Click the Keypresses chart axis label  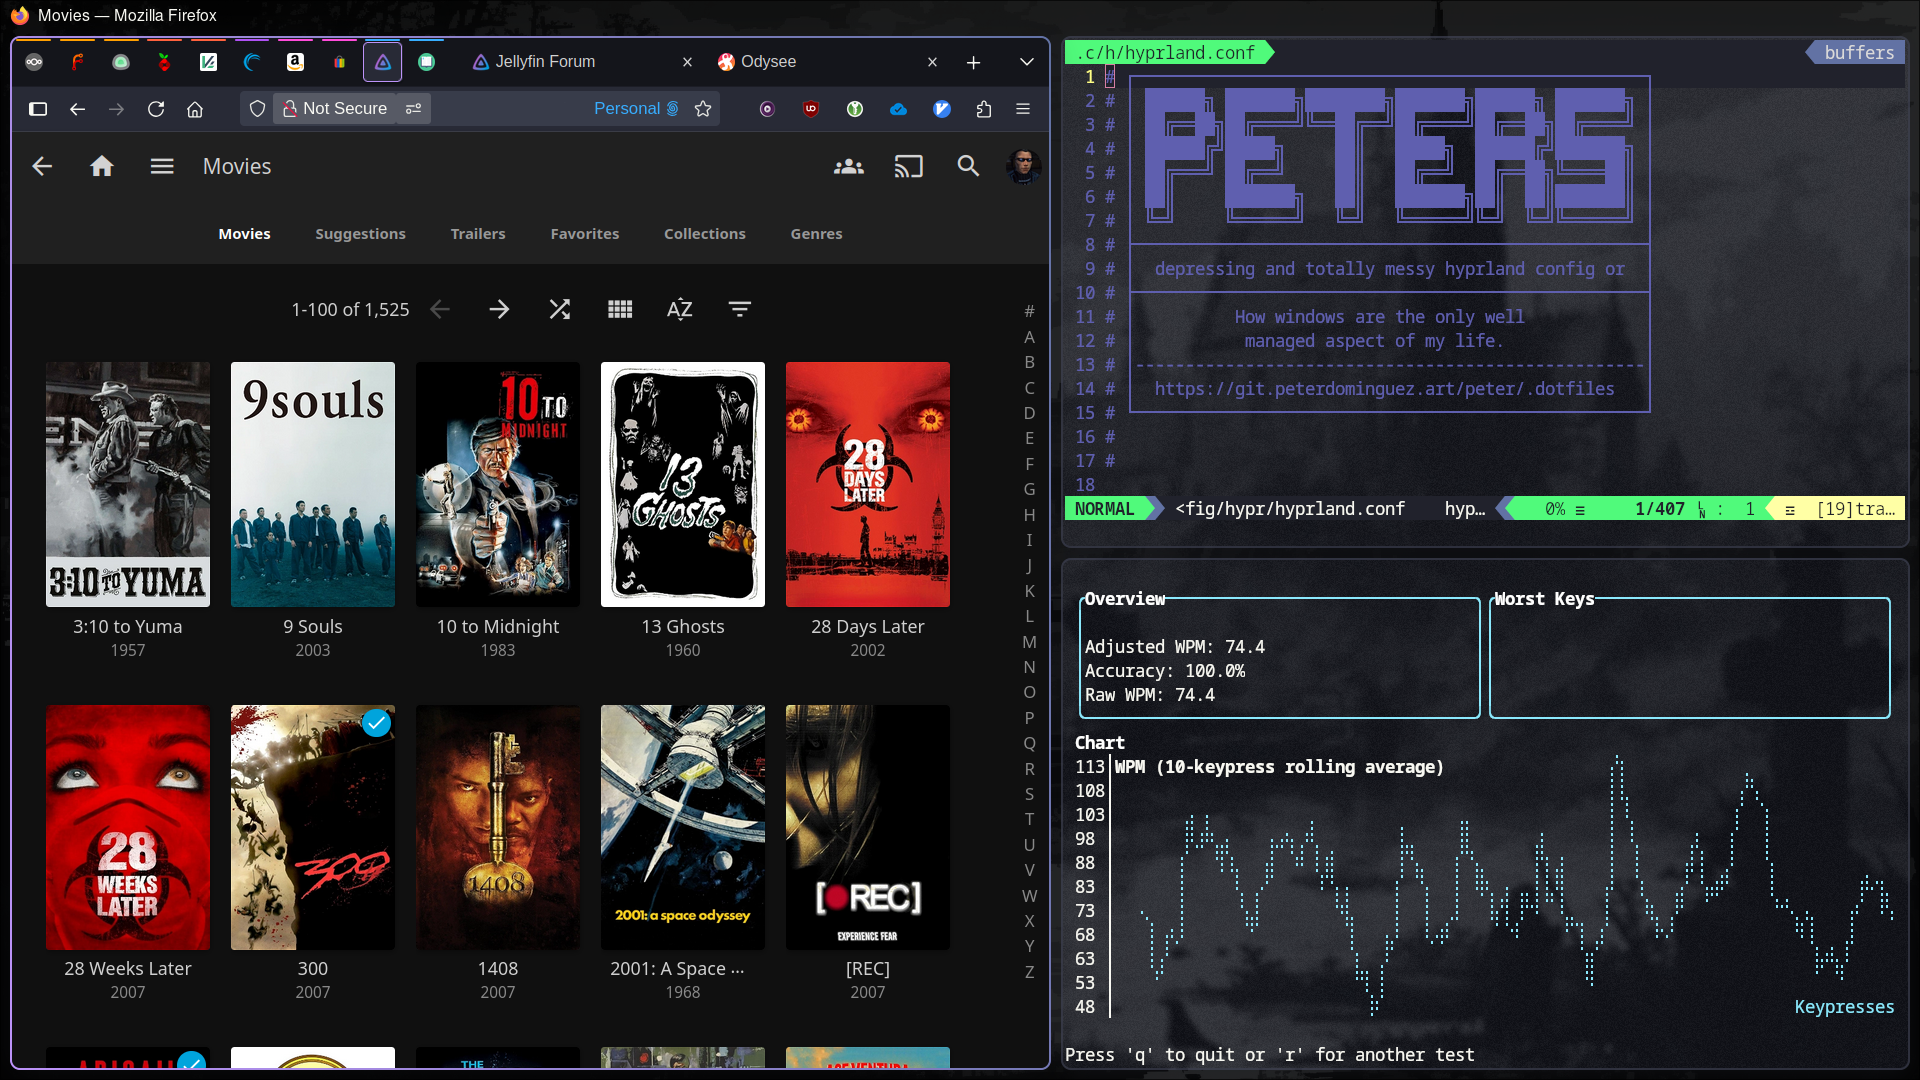[1844, 1007]
